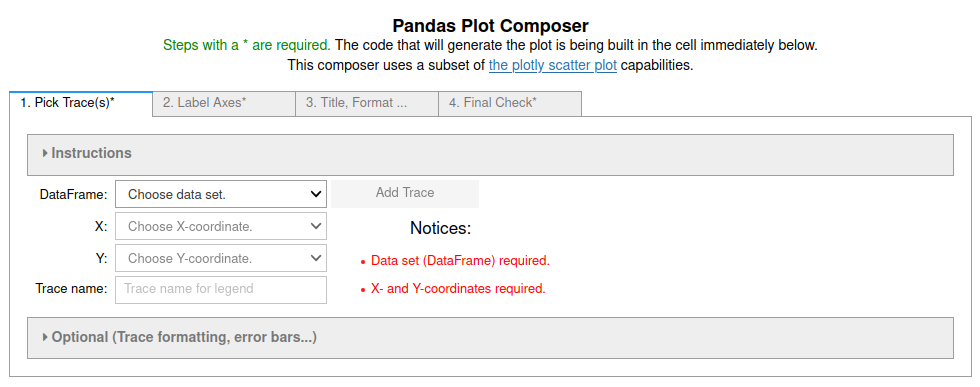Screen dimensions: 980x387
Task: Click the "Data set (DataFrame) required." notice
Action: pyautogui.click(x=460, y=261)
